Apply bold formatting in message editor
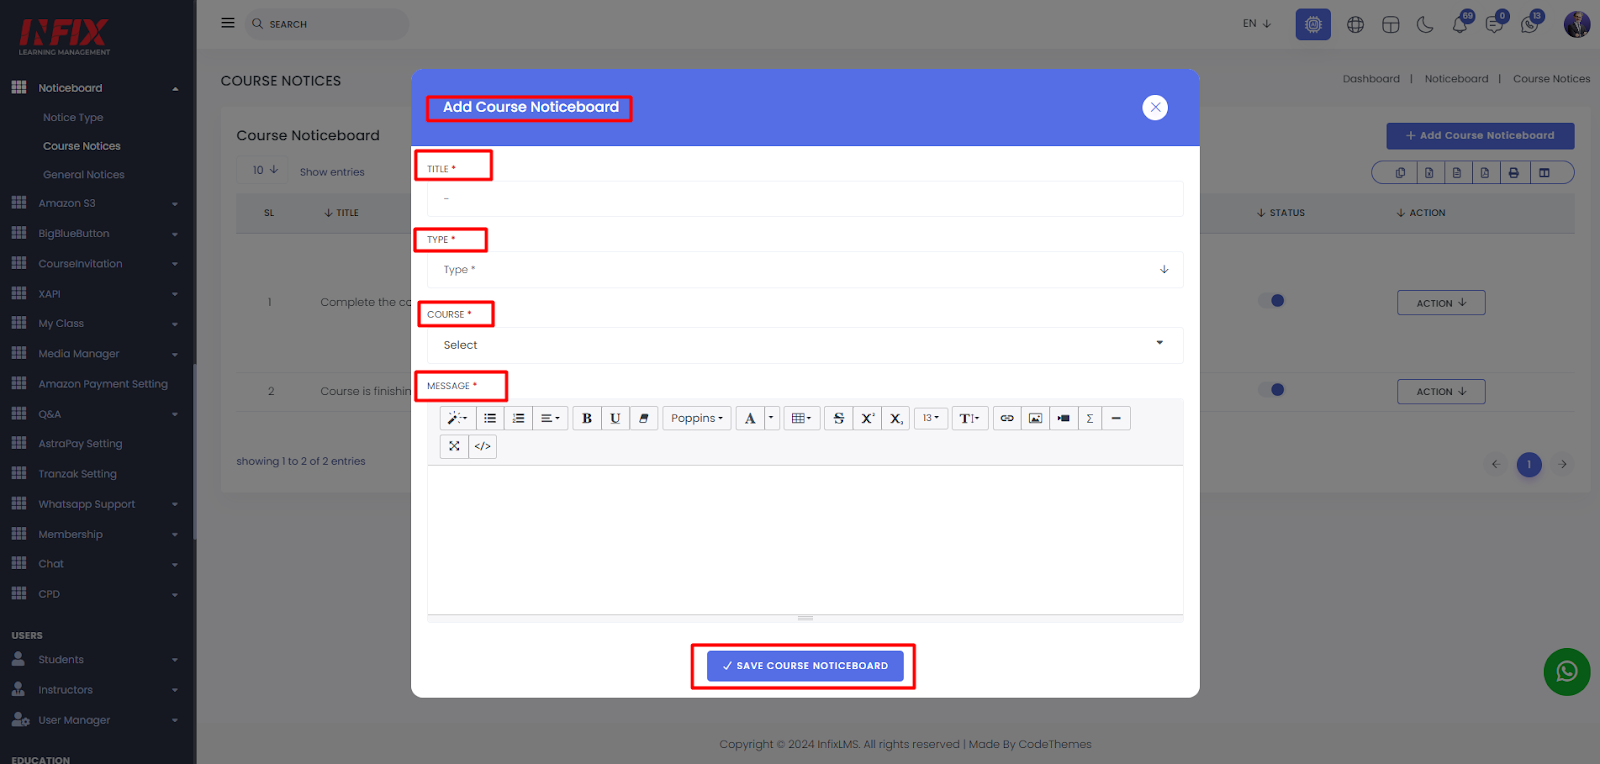1600x764 pixels. click(x=587, y=418)
